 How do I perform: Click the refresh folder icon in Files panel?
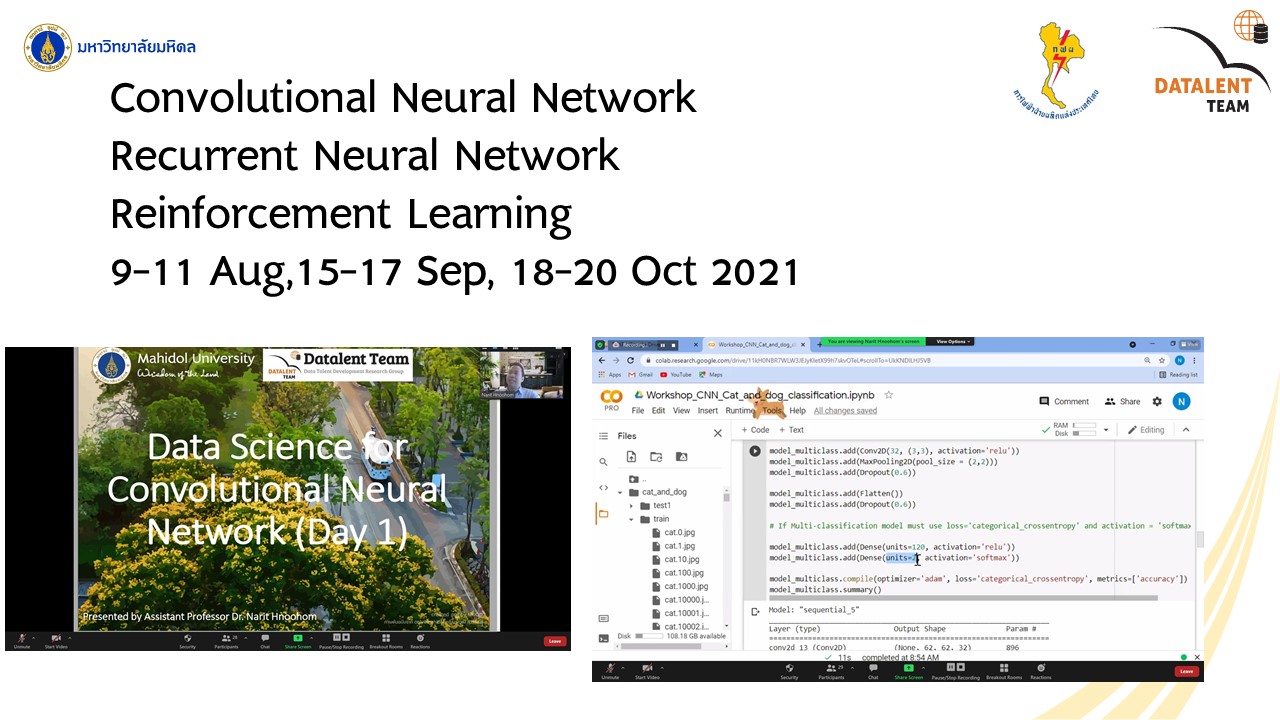(x=656, y=457)
